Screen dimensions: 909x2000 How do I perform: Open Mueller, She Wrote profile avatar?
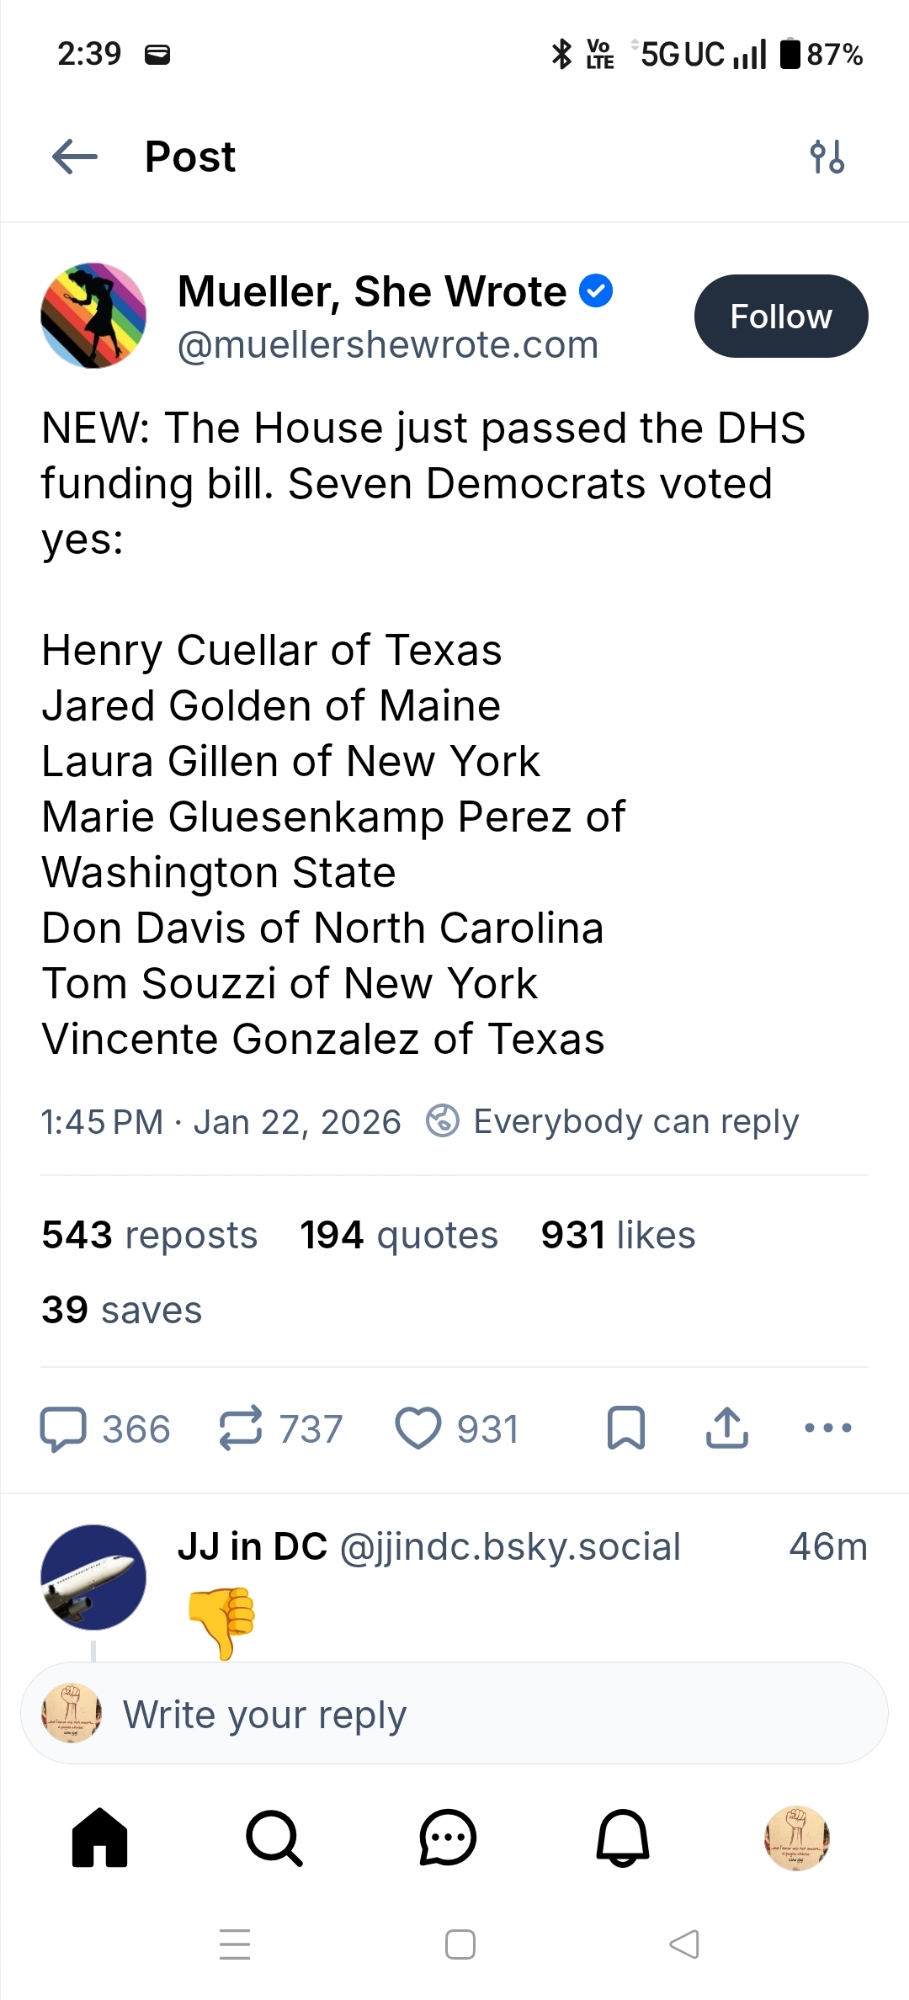pos(93,316)
